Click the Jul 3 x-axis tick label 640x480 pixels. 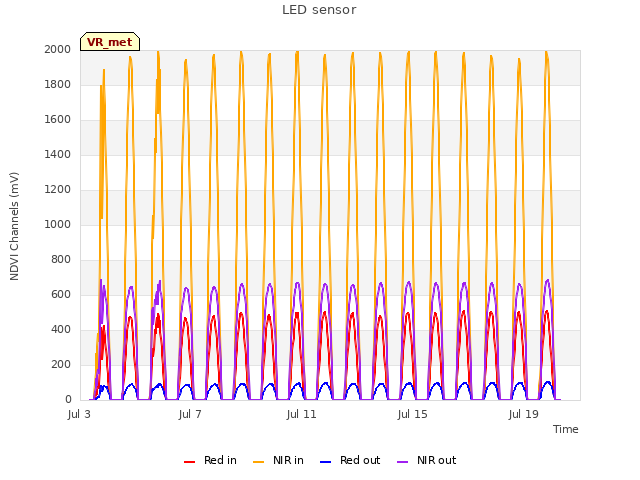pos(79,414)
